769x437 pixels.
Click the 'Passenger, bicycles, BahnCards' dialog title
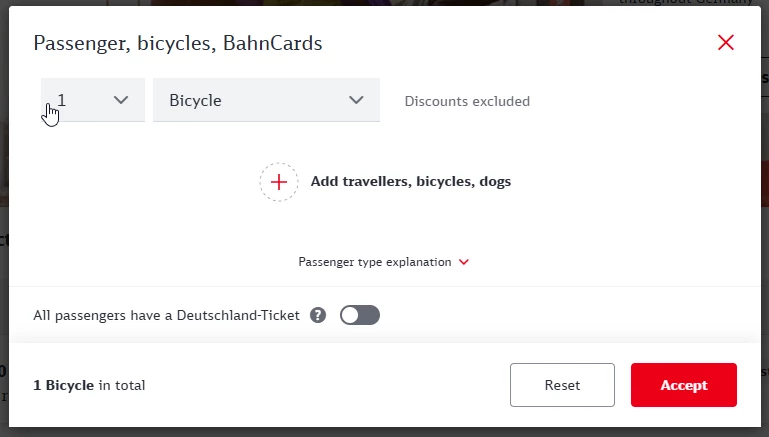(178, 43)
